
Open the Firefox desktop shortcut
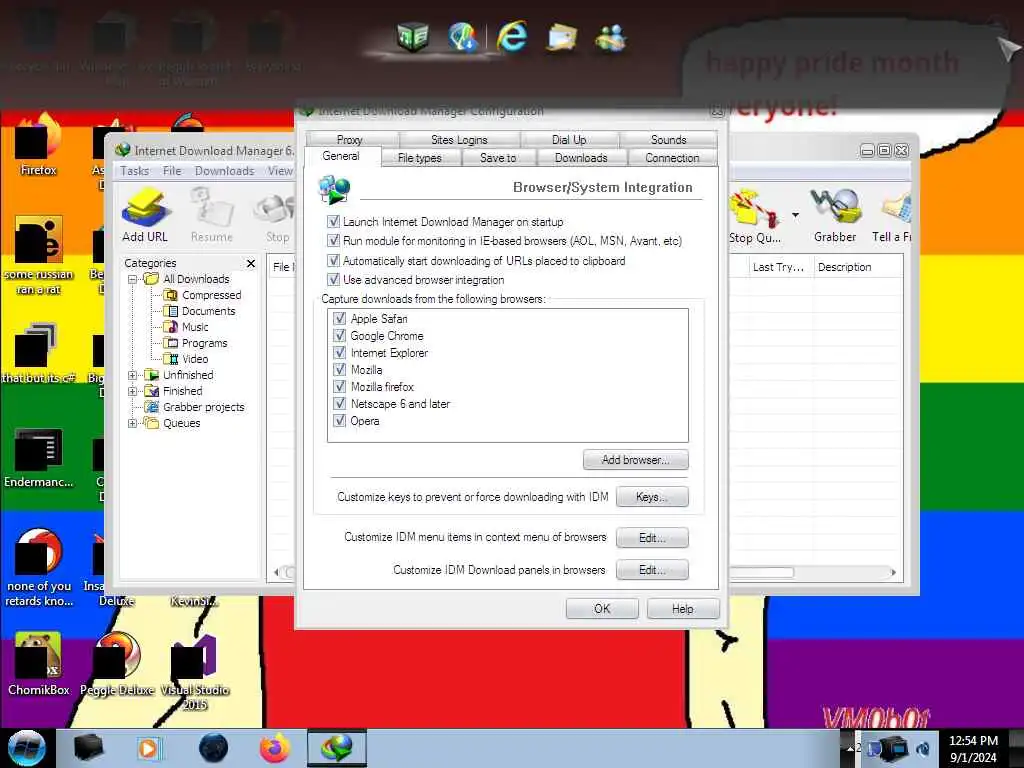tap(39, 145)
